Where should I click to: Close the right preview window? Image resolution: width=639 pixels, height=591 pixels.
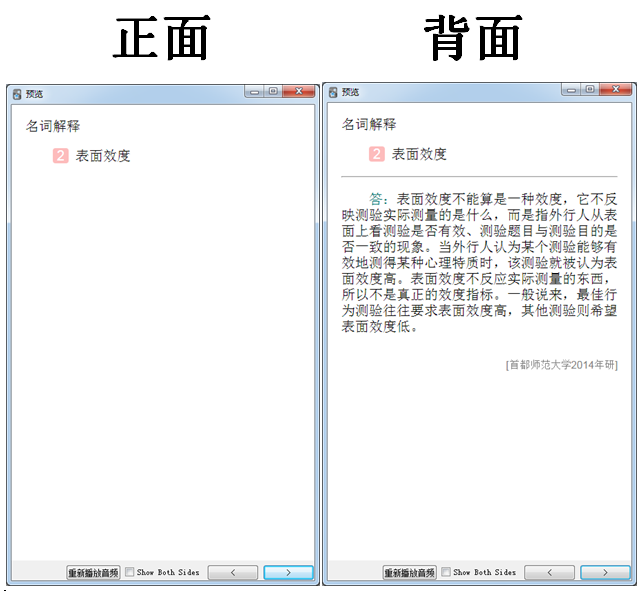[616, 90]
